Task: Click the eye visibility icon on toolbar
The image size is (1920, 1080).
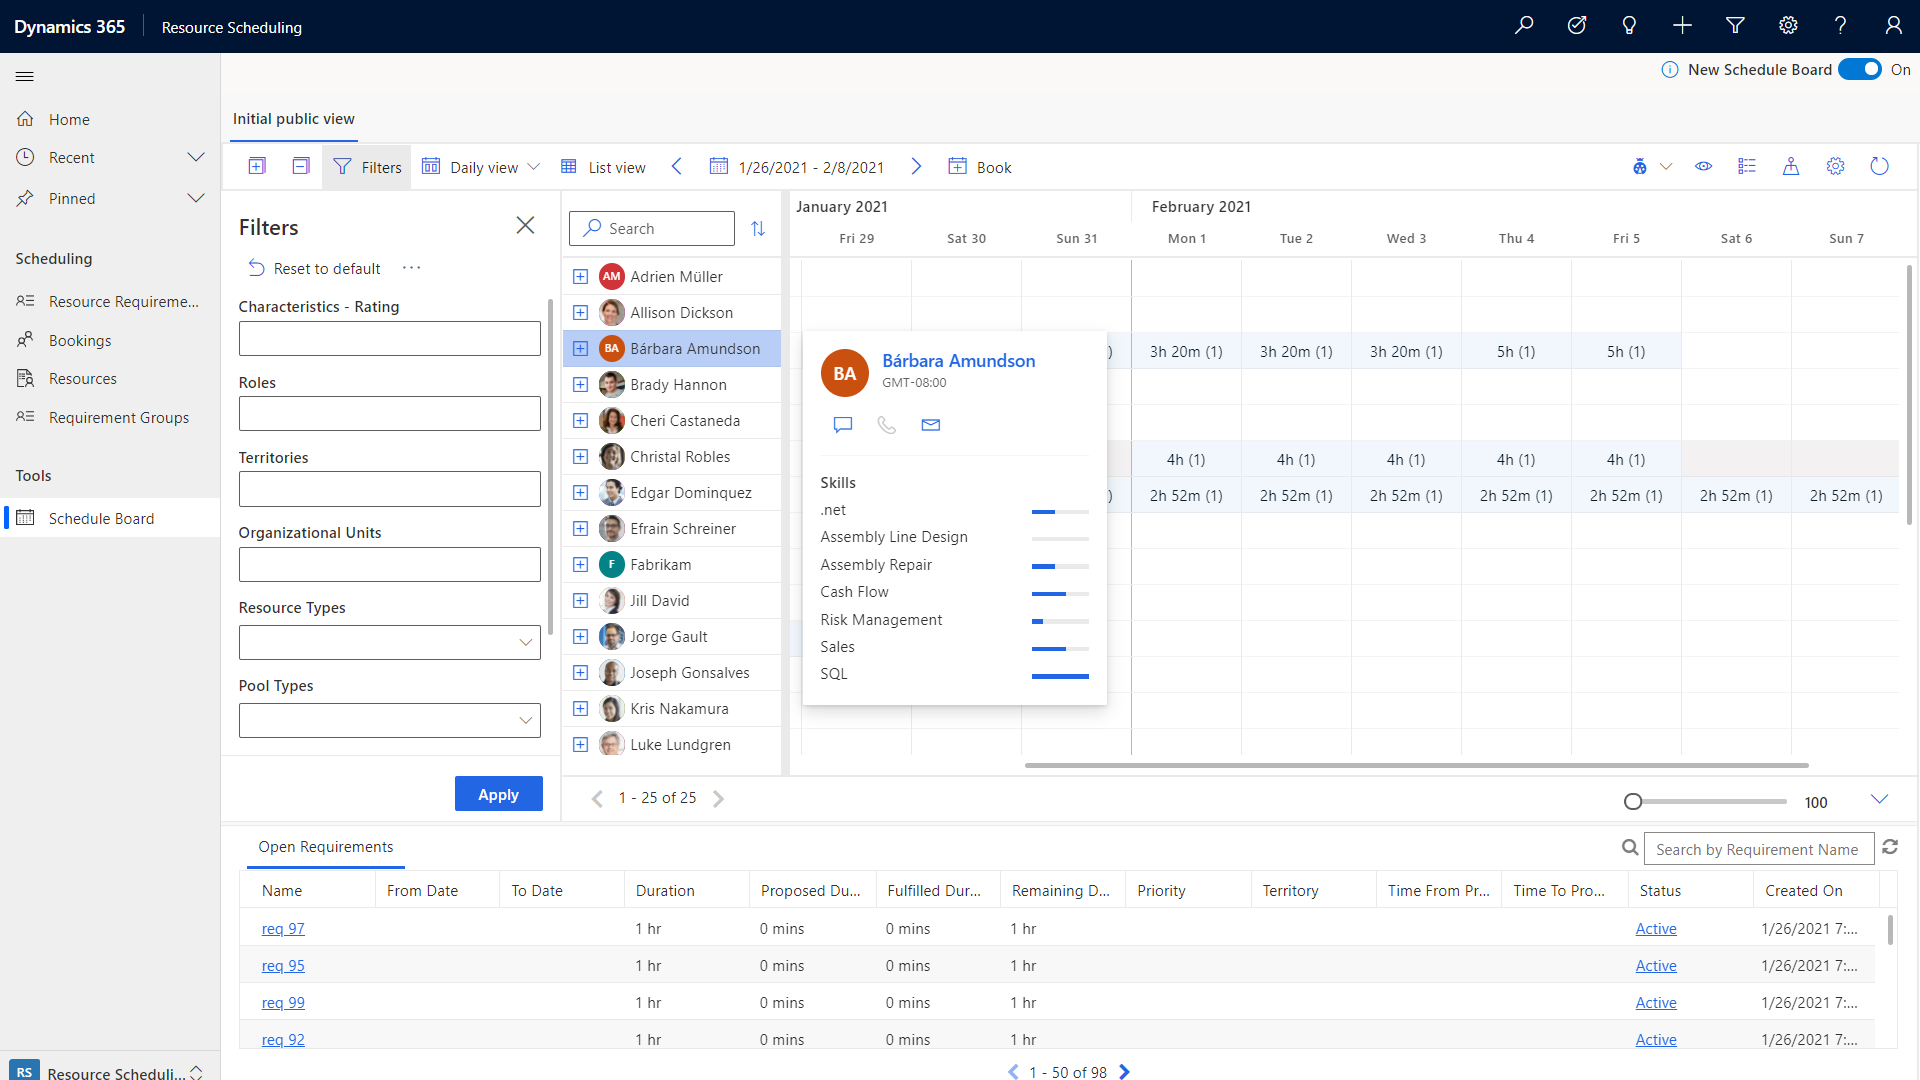Action: tap(1702, 166)
